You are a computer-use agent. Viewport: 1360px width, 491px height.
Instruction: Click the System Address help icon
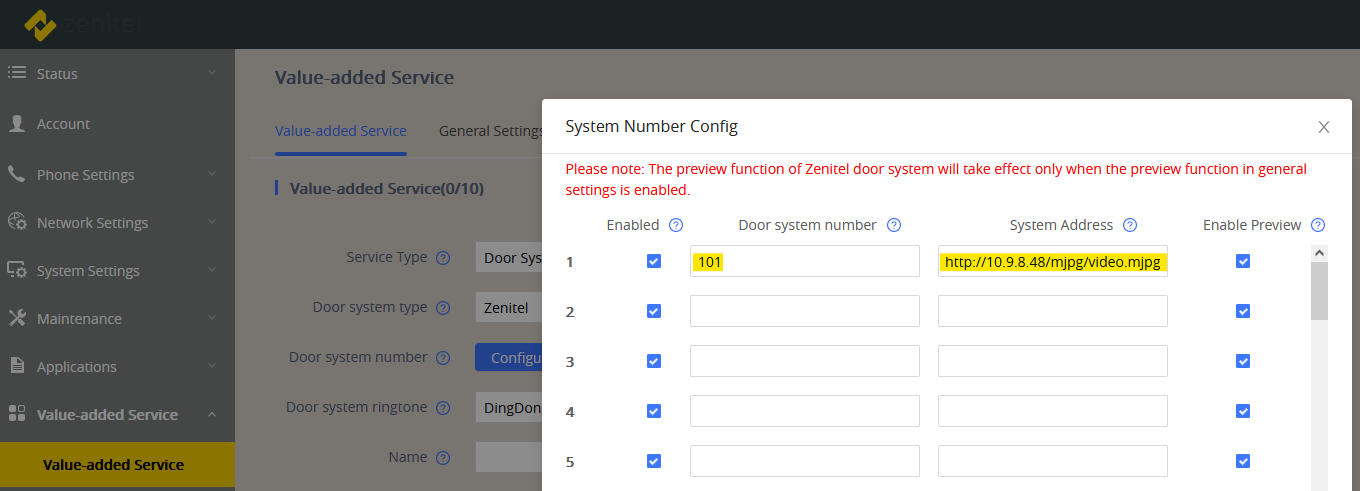coord(1130,225)
